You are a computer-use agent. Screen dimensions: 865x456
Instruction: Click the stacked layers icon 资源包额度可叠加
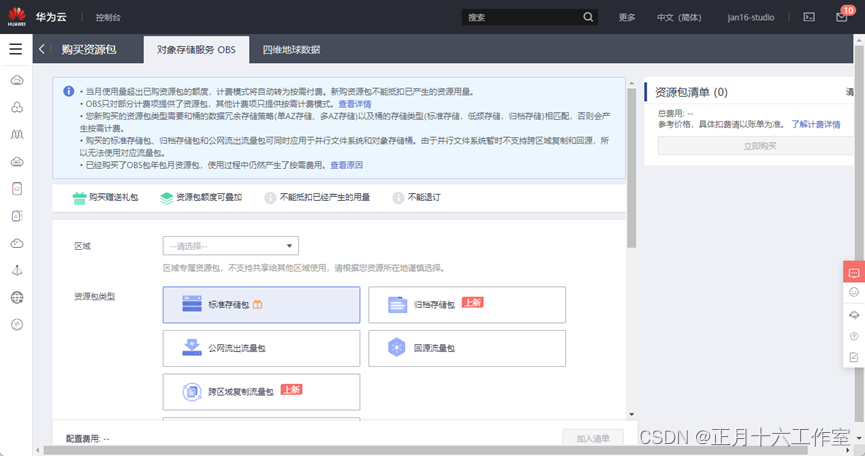(x=167, y=198)
